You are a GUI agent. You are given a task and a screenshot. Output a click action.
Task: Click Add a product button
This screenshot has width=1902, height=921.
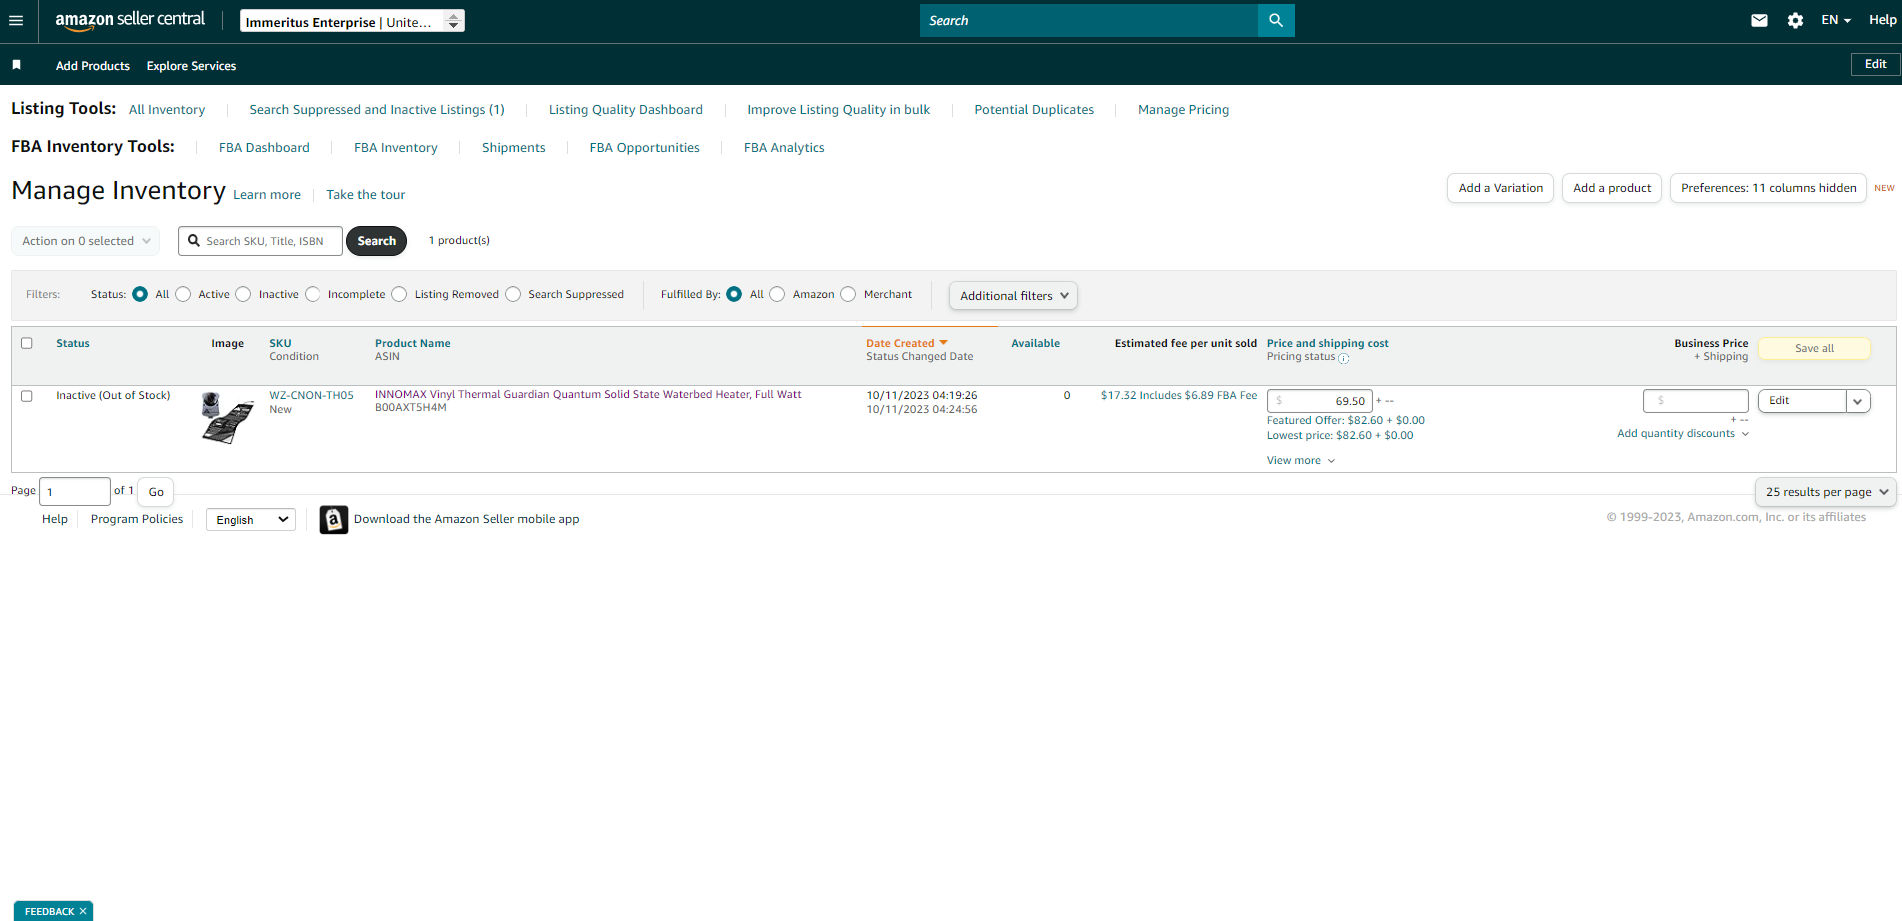pos(1612,188)
